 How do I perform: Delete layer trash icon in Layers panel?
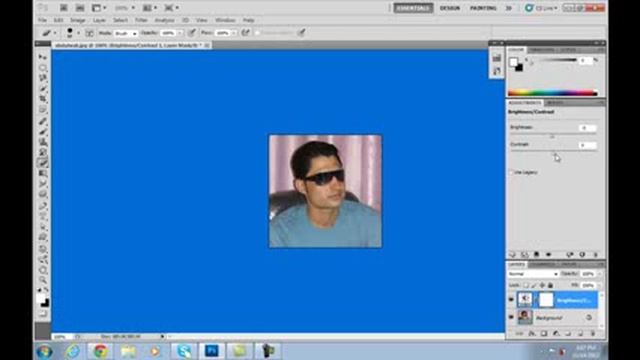tap(593, 334)
